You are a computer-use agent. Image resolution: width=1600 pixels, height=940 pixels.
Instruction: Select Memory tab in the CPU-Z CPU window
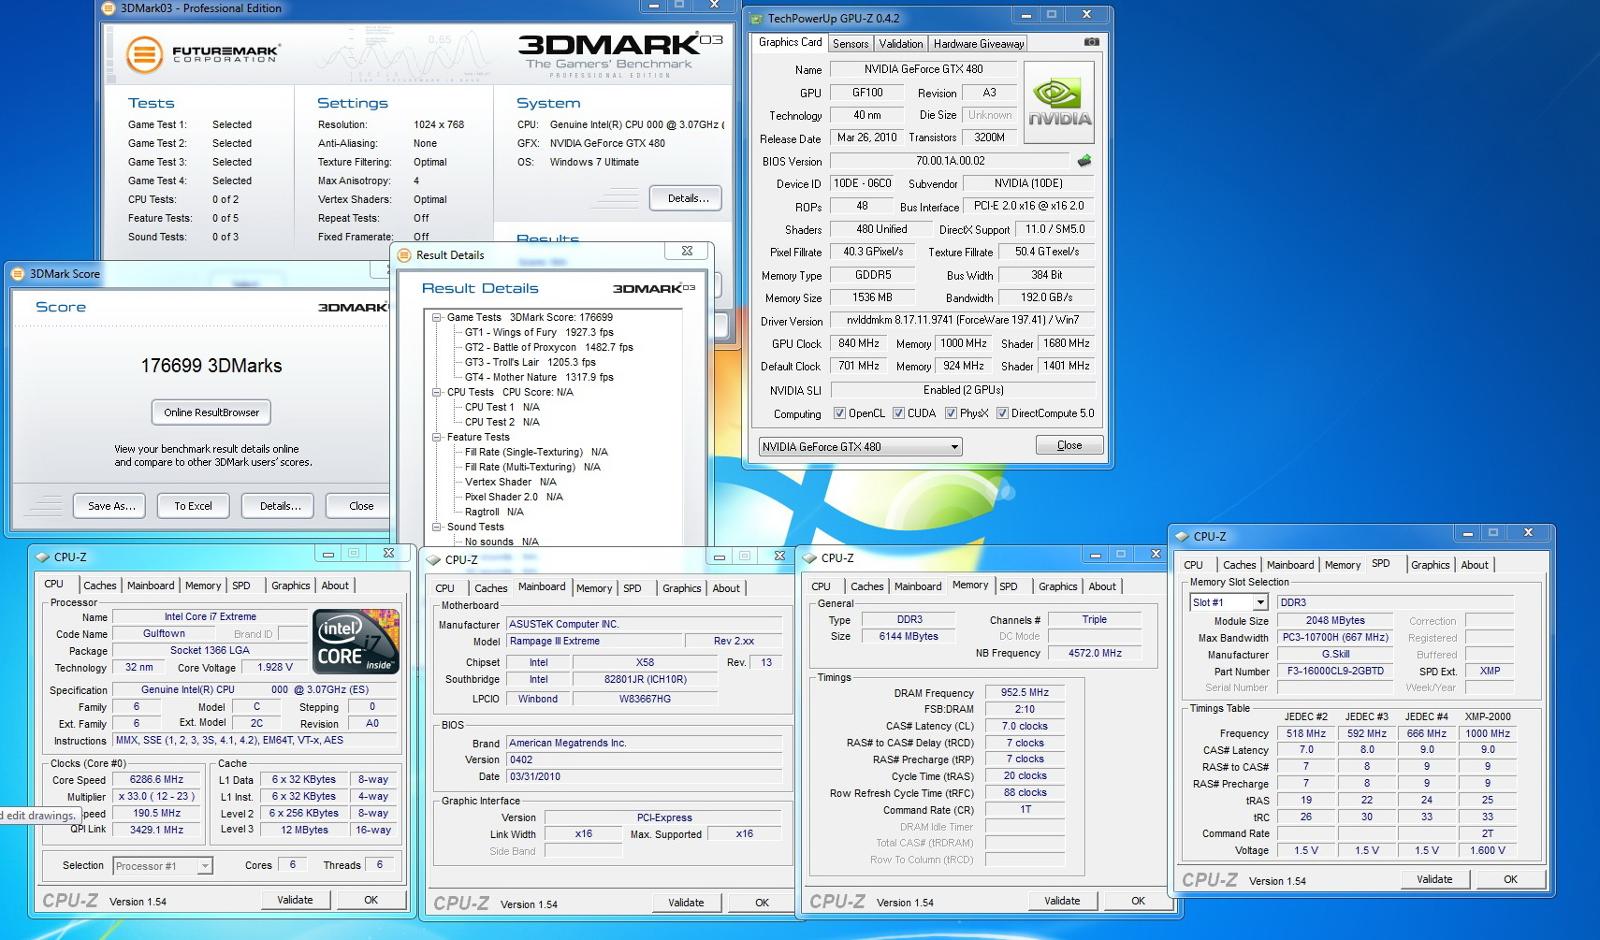203,586
